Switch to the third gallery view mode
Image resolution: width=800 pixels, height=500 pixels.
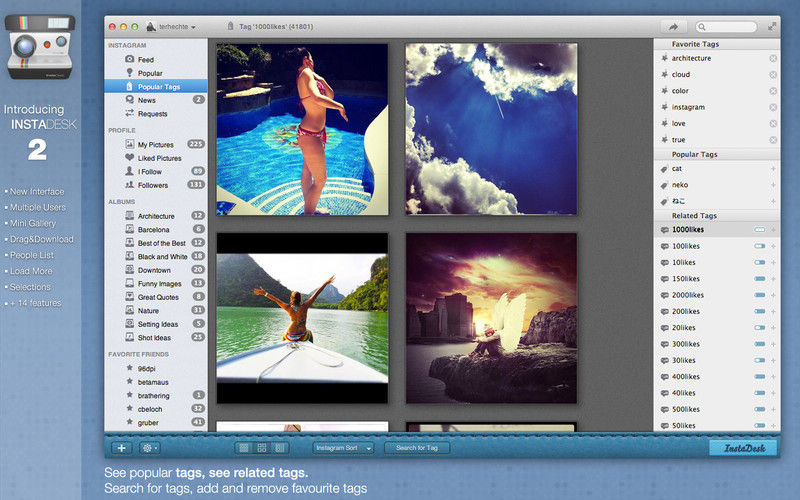[280, 448]
